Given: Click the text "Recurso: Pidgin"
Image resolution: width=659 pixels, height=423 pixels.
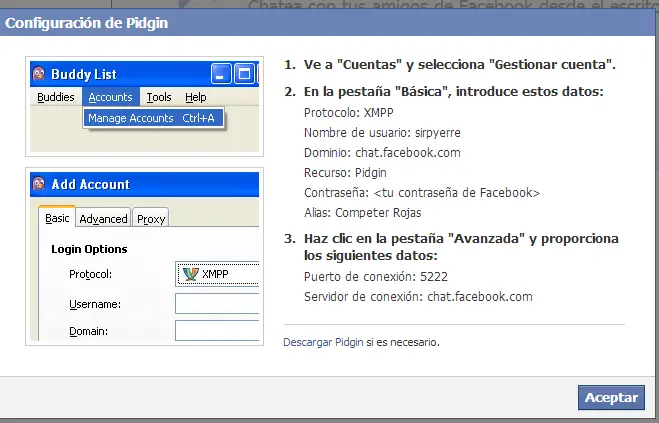Looking at the screenshot, I should (x=345, y=173).
